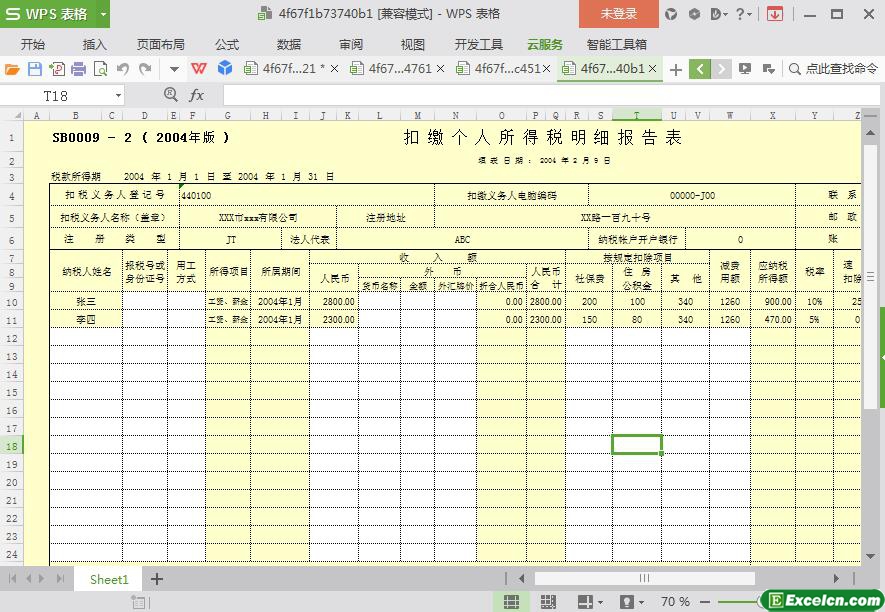Click the Print icon in toolbar
The width and height of the screenshot is (885, 612).
click(78, 69)
